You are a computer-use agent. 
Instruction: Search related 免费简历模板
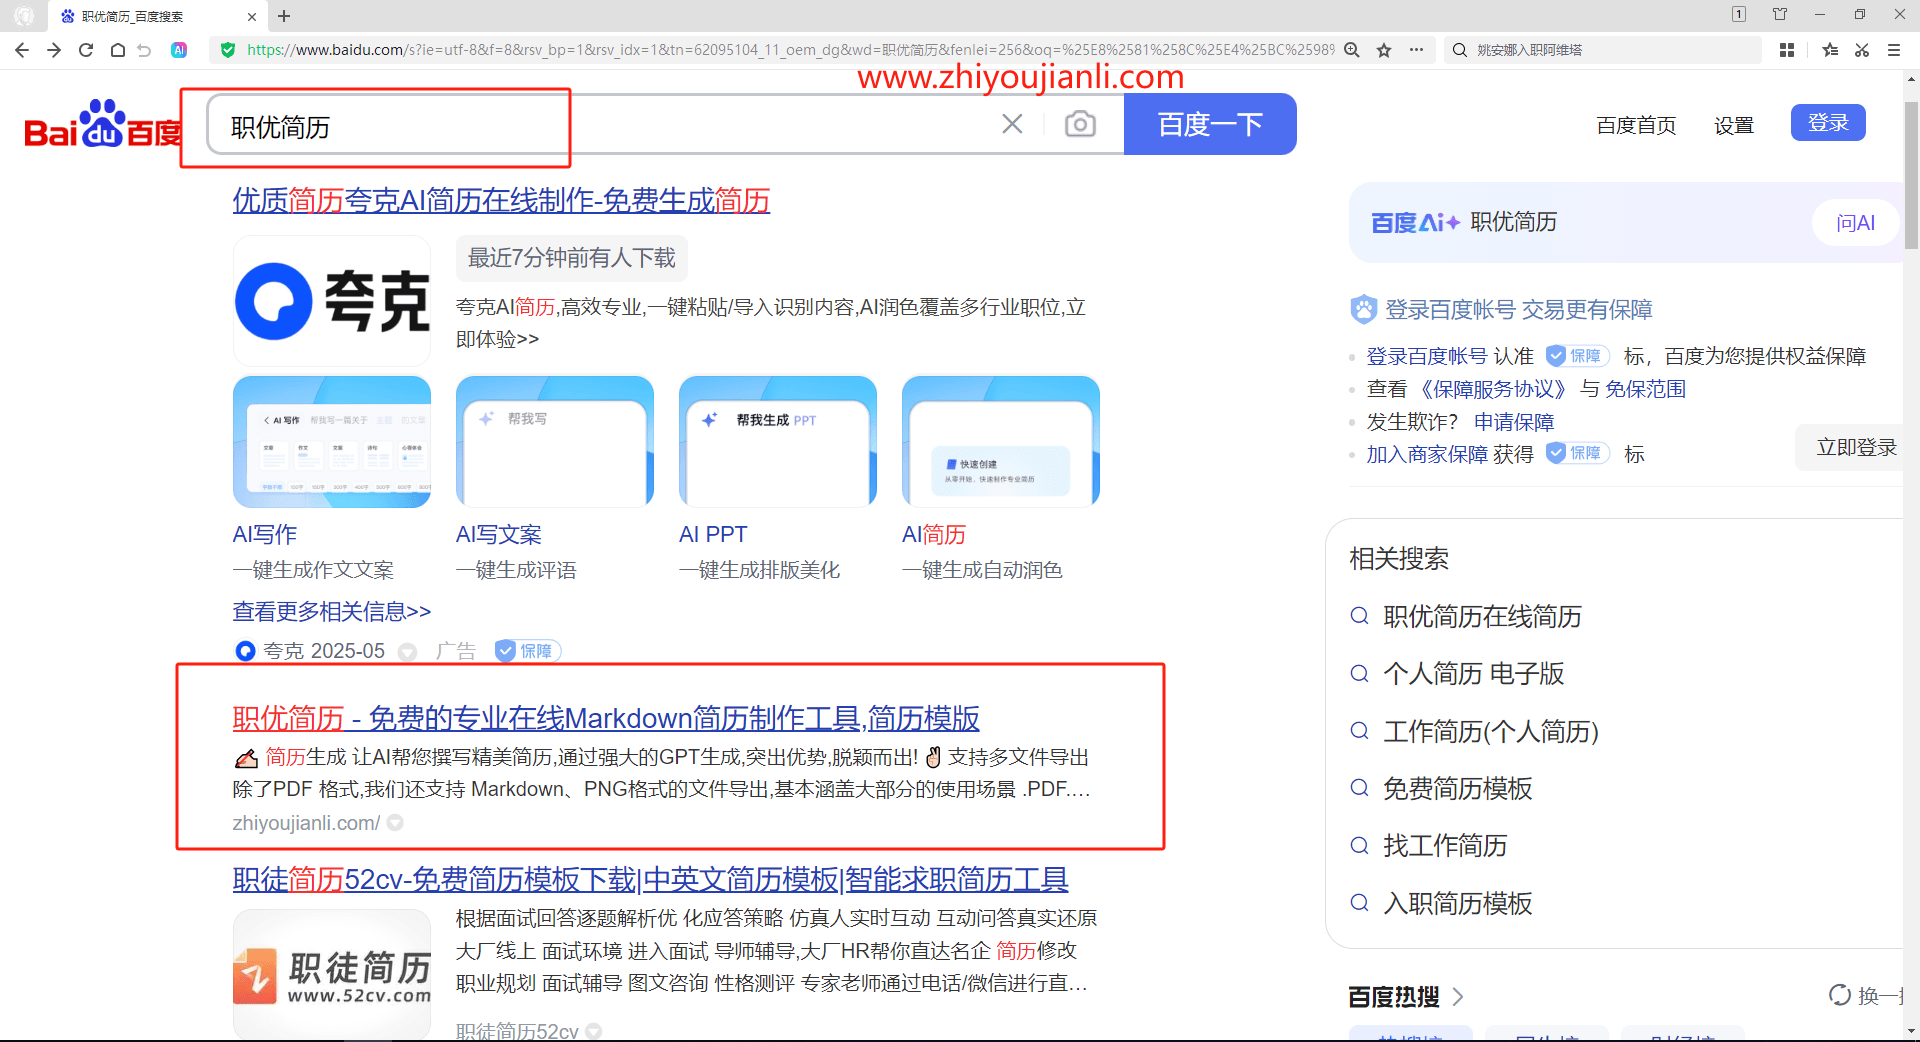point(1457,789)
